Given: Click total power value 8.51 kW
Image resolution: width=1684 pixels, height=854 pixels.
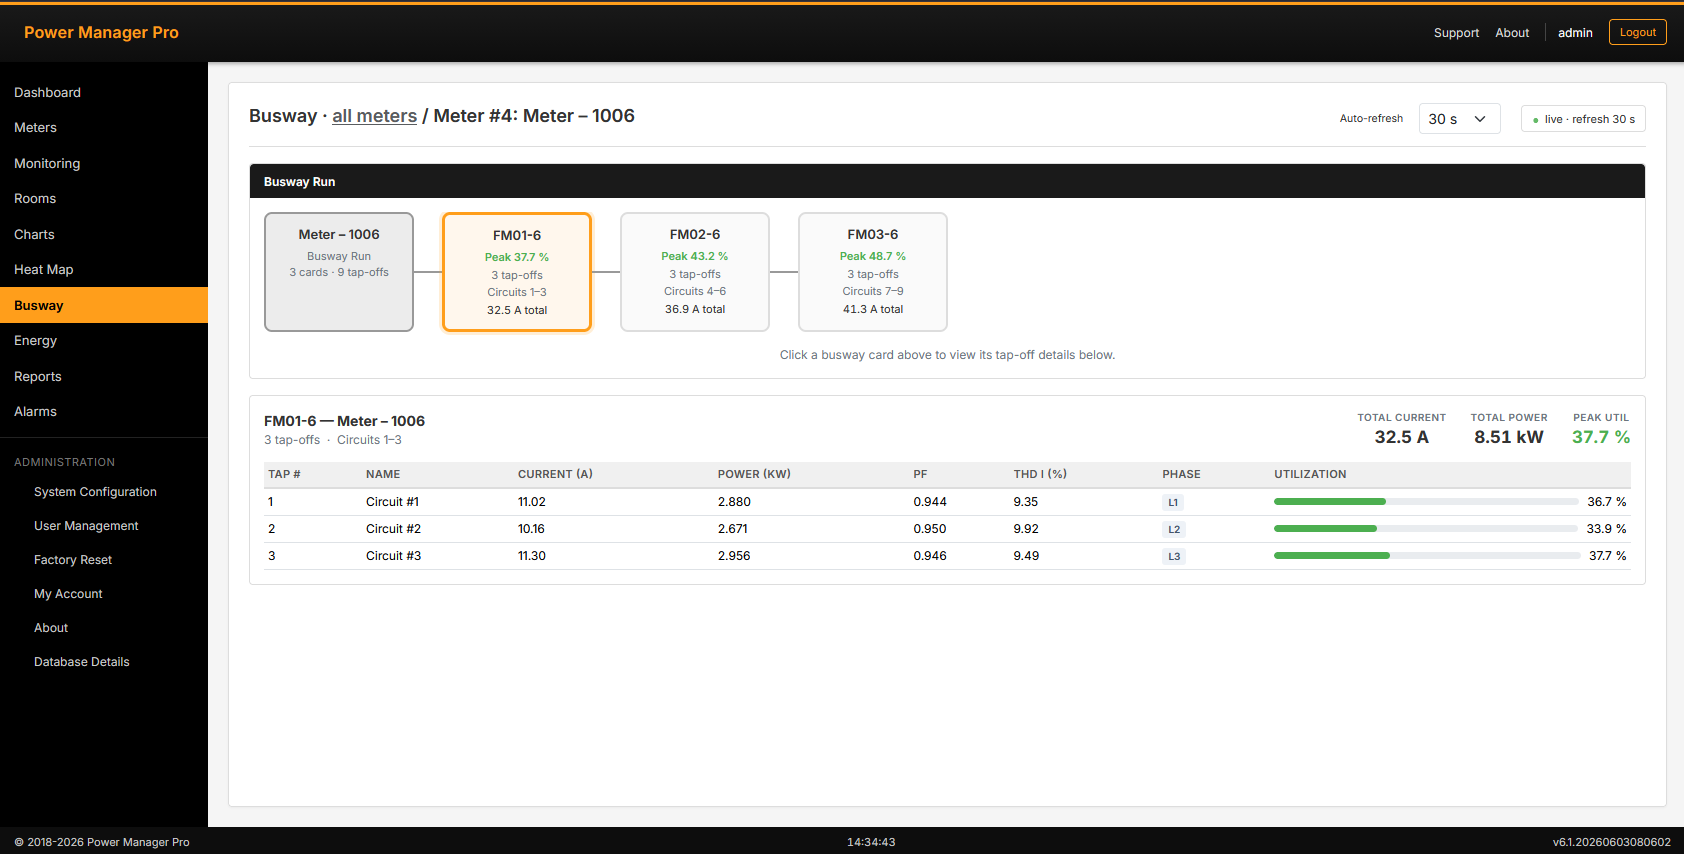Looking at the screenshot, I should point(1508,437).
